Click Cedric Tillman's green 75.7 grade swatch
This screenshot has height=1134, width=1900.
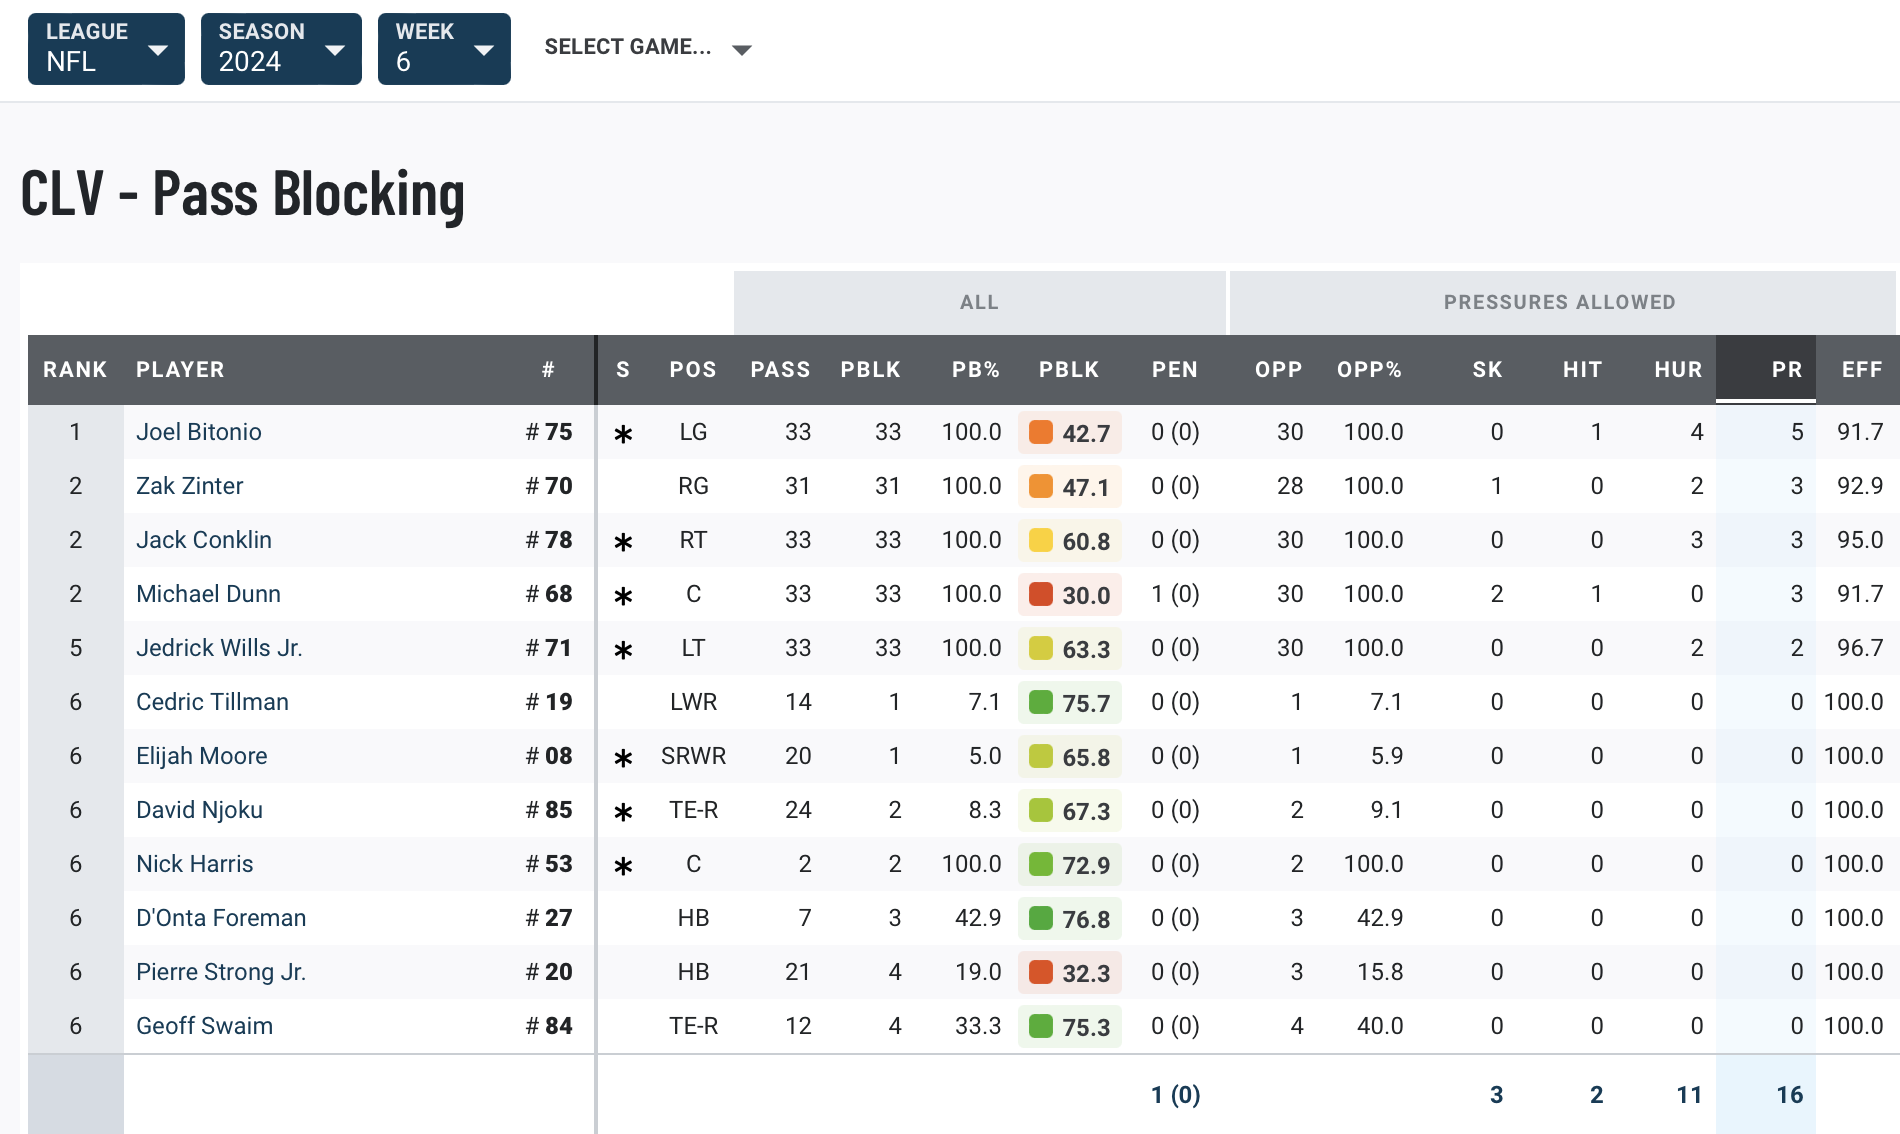(x=1041, y=702)
